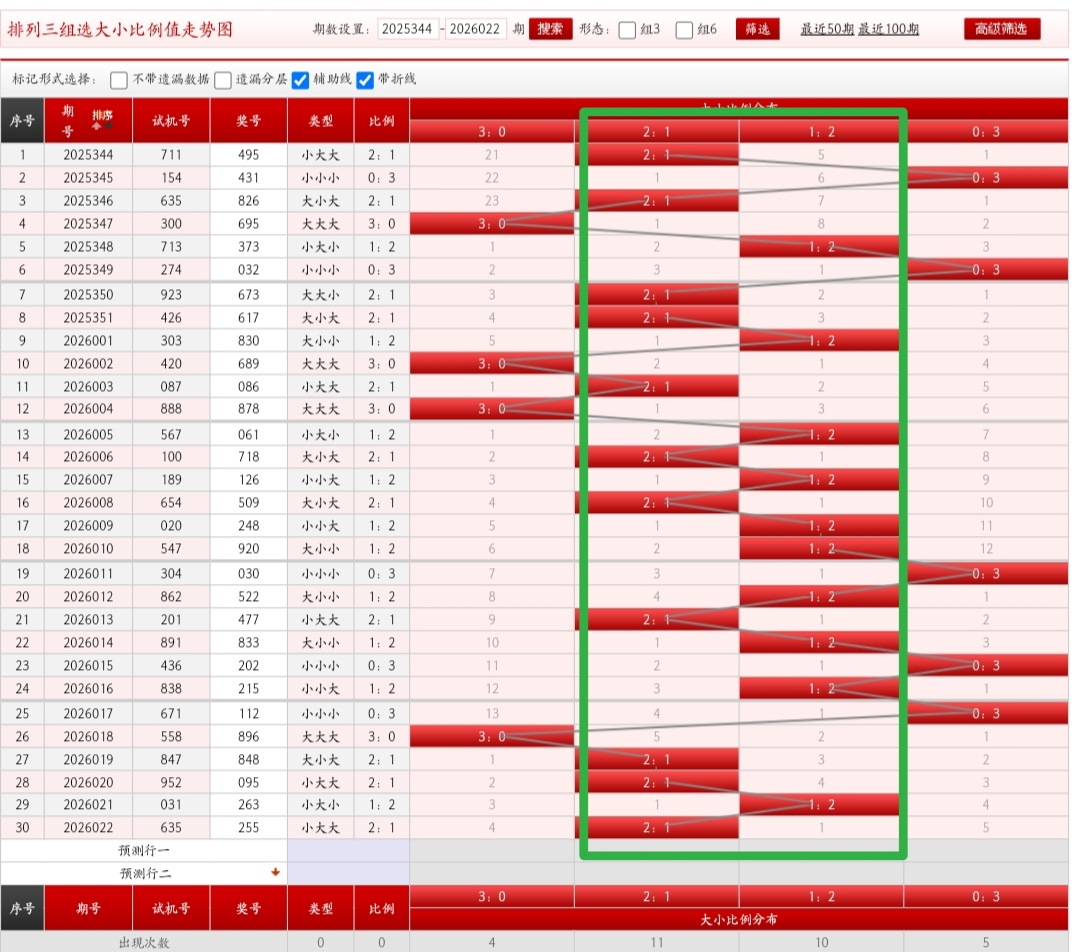Click 类型 小小小 in row 2025349
This screenshot has width=1080, height=952.
[321, 270]
